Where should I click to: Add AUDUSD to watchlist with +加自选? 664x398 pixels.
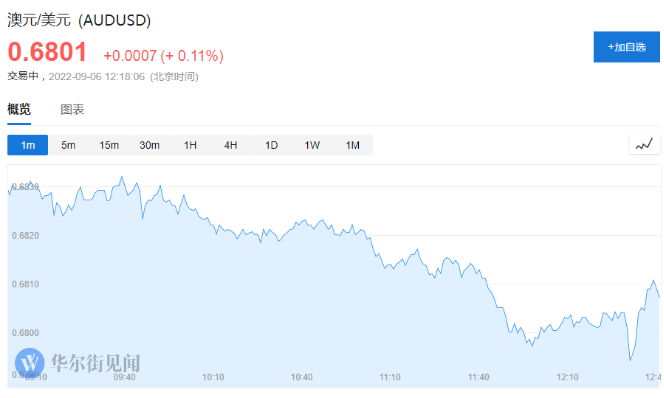pos(626,47)
